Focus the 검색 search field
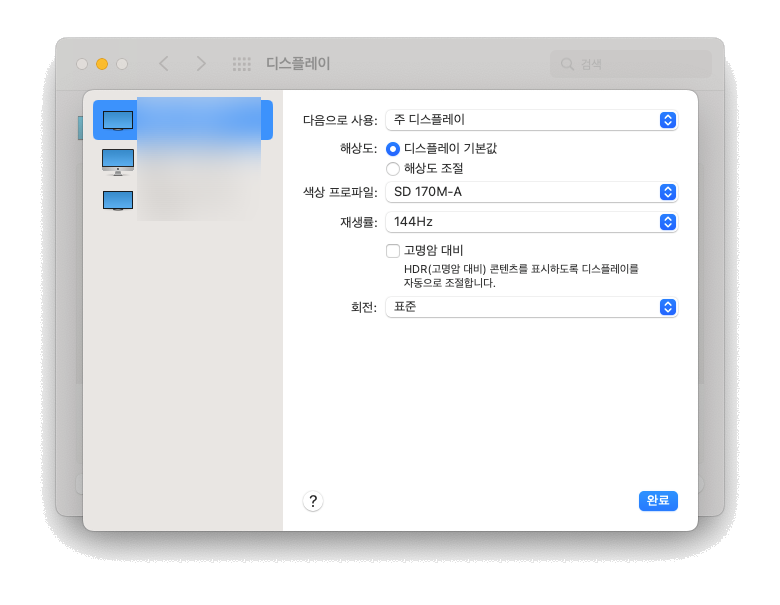The image size is (780, 605). tap(631, 64)
